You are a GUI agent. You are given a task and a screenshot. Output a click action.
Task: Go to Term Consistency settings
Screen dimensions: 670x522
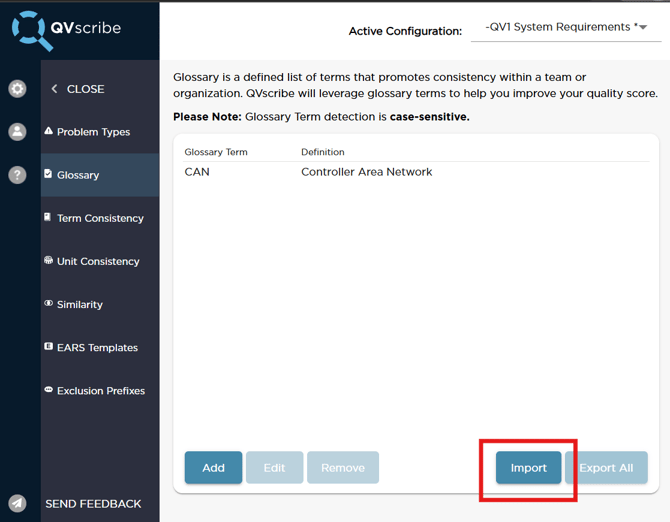click(x=100, y=218)
